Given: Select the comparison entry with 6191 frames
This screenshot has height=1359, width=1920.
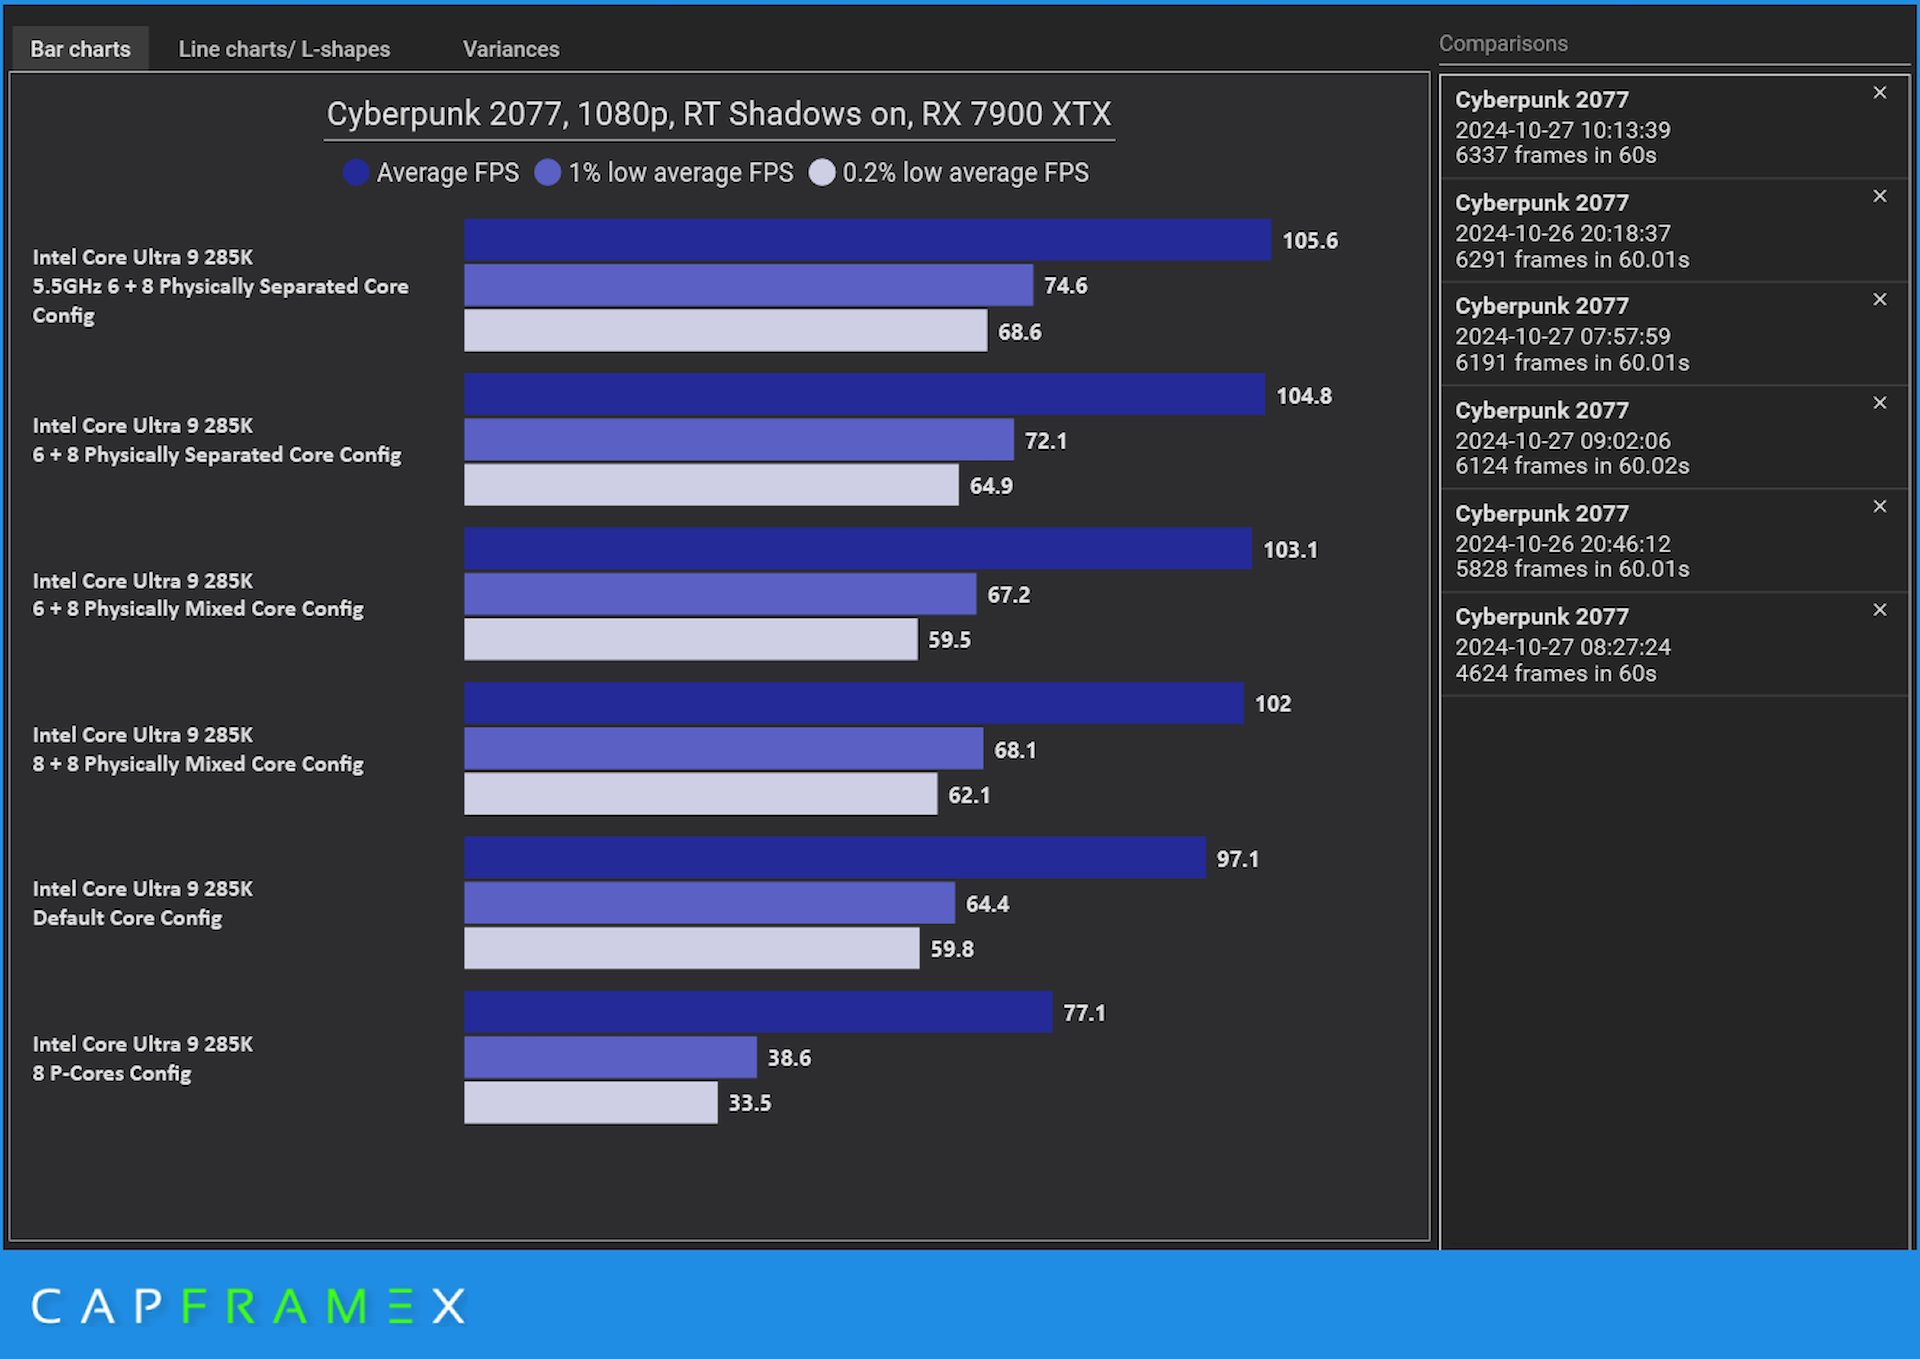Looking at the screenshot, I should (1674, 334).
